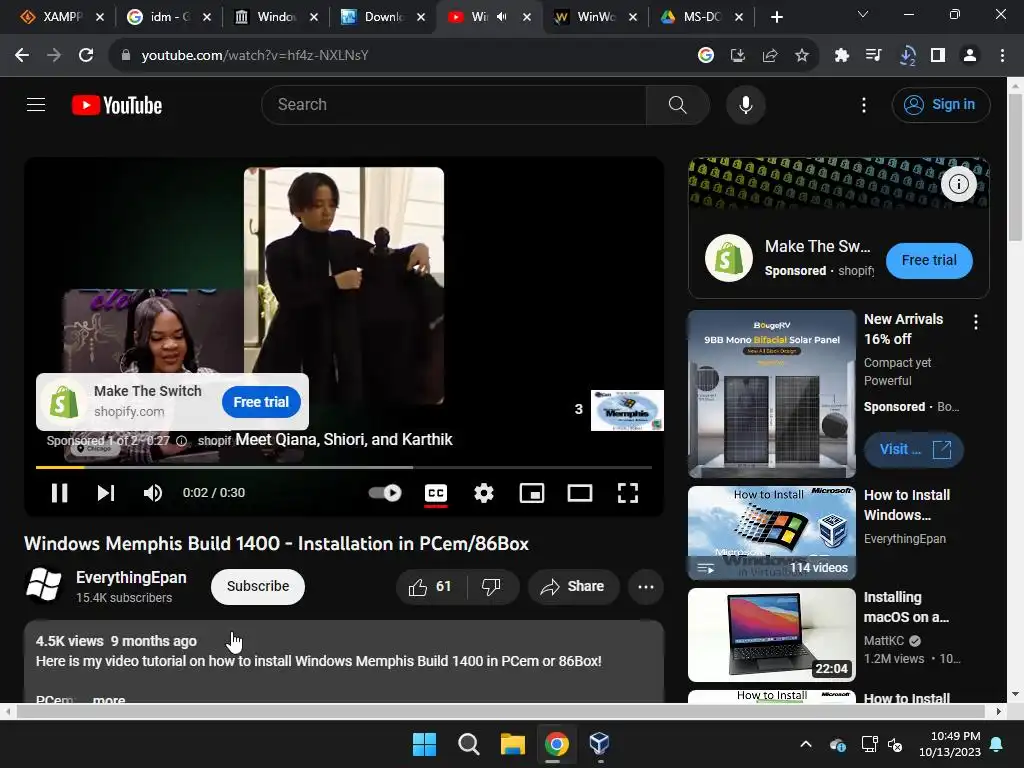Open ad info icon on sidebar banner
The width and height of the screenshot is (1024, 768).
pos(958,184)
